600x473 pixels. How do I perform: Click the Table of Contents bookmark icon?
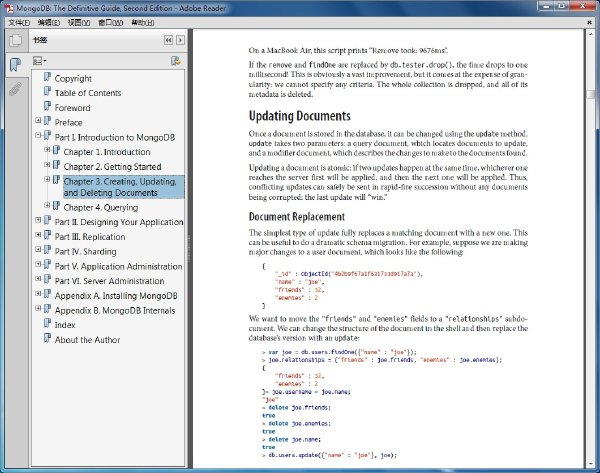(x=47, y=91)
